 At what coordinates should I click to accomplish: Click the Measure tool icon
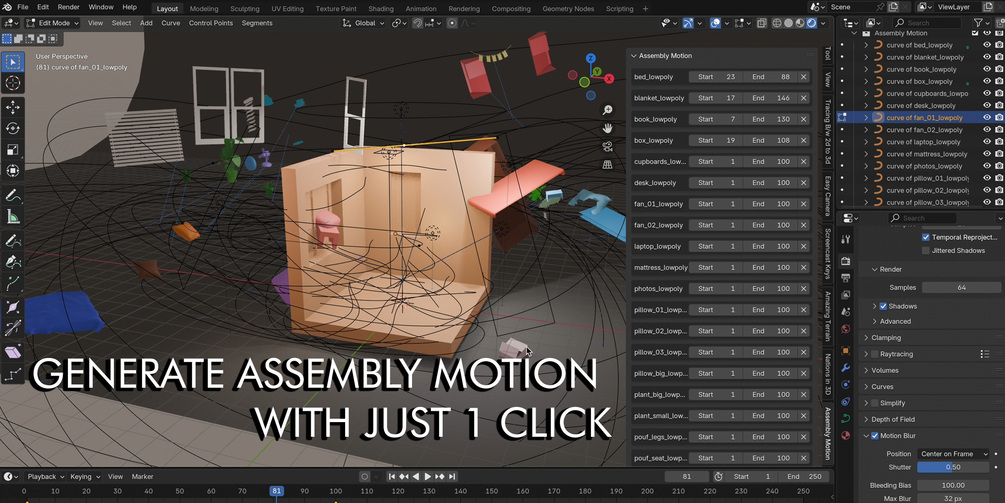point(13,217)
